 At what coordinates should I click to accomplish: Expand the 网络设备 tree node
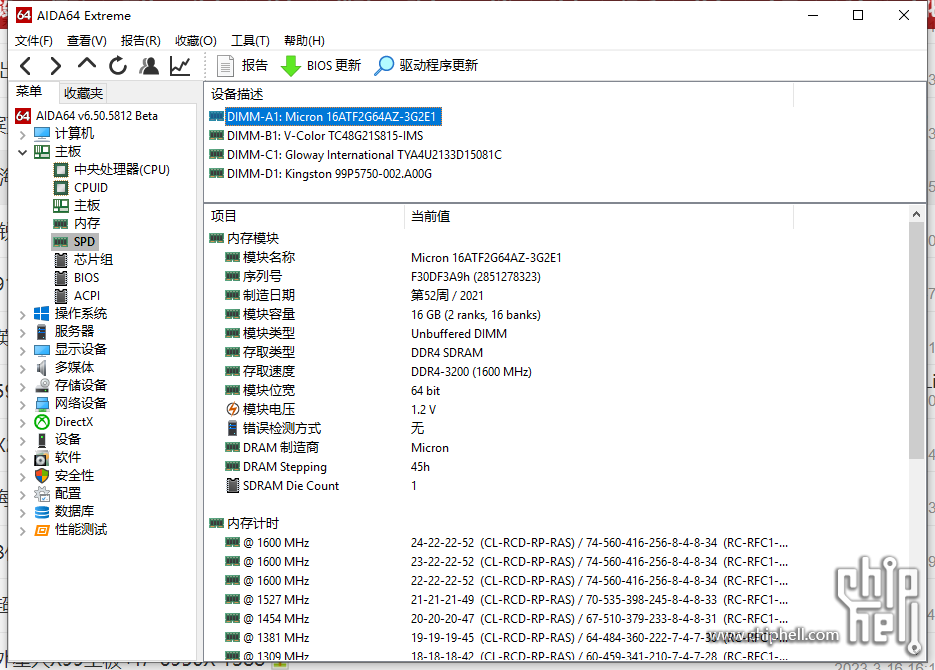23,404
